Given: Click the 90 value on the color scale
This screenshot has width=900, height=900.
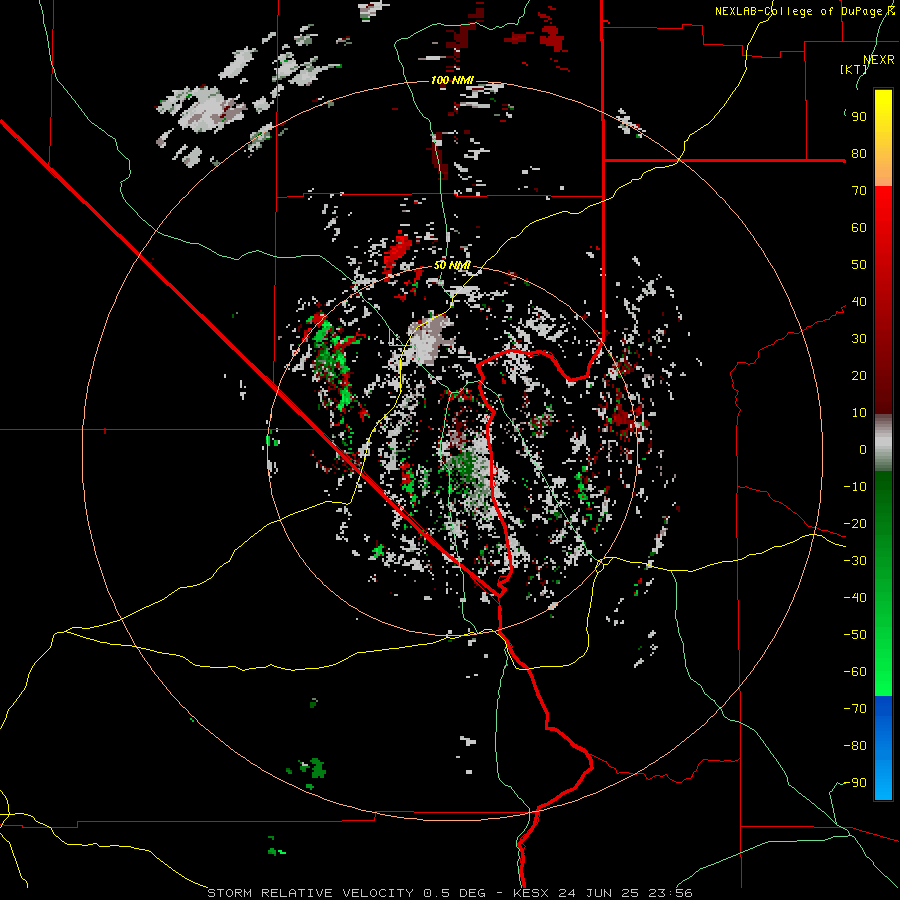Looking at the screenshot, I should (859, 117).
